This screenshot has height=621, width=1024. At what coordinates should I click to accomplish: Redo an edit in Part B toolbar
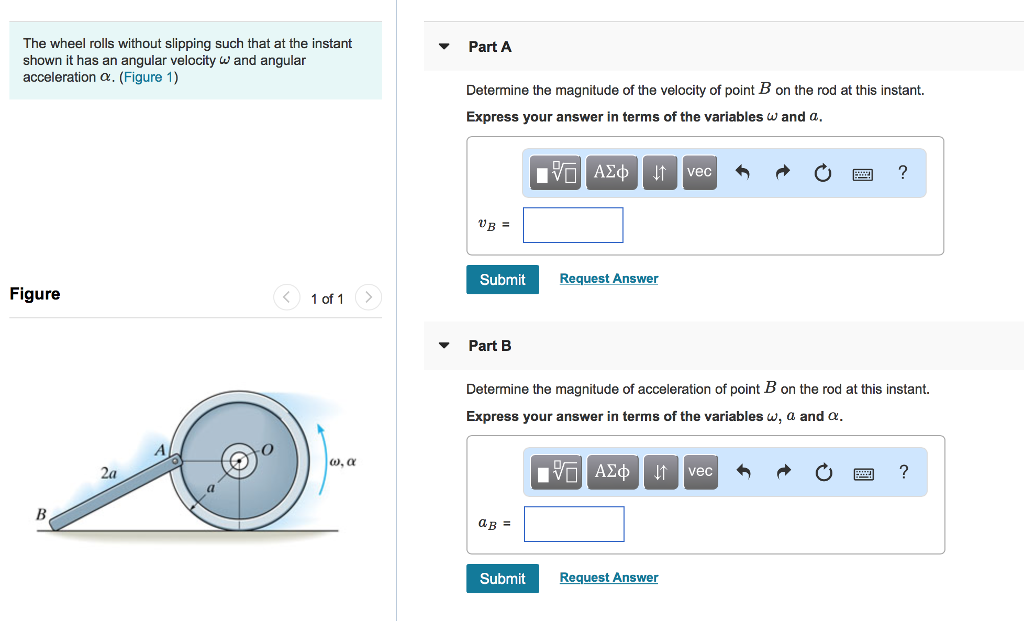[x=783, y=471]
